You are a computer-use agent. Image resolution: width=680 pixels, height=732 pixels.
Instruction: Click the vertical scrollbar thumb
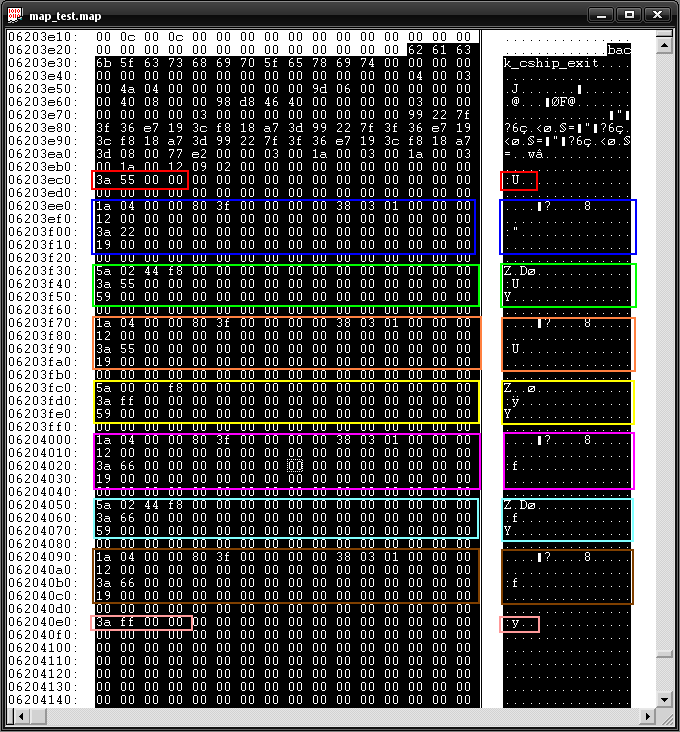click(663, 654)
